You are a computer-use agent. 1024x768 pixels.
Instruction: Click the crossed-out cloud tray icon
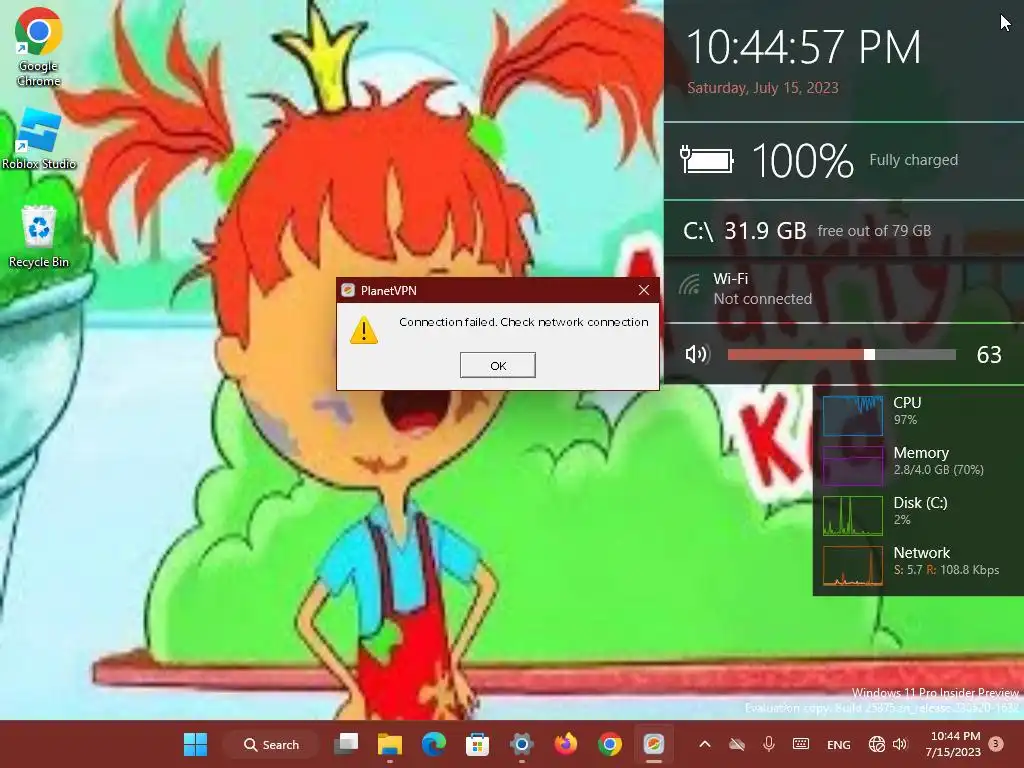pos(737,744)
